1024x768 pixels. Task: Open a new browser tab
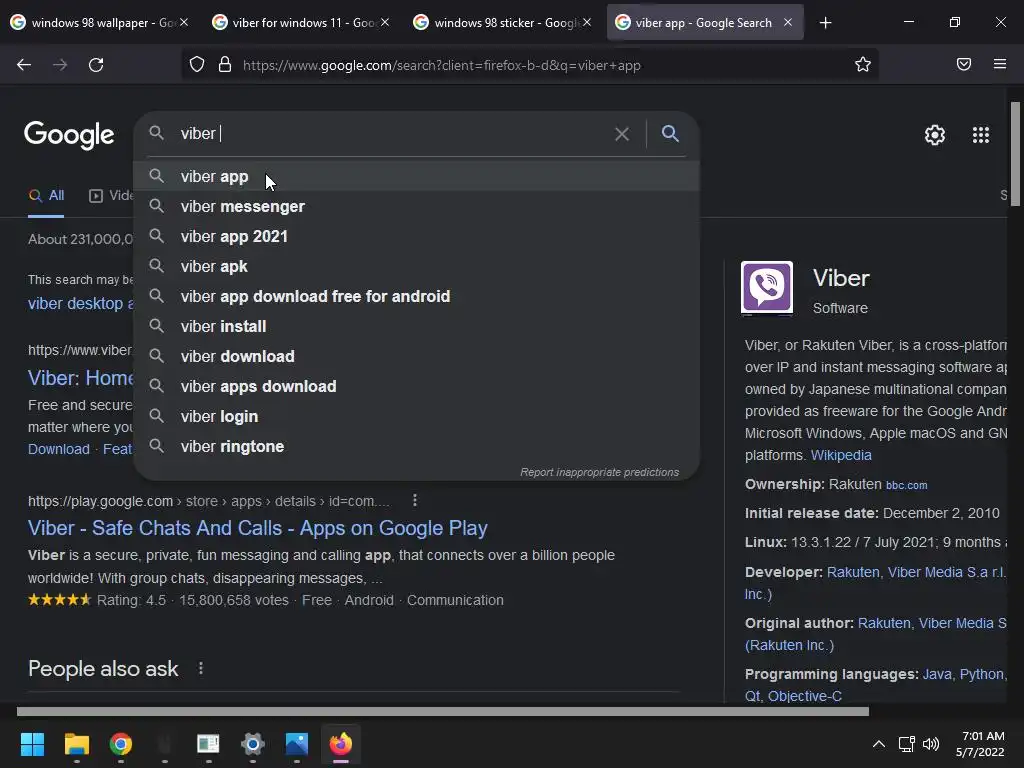(x=825, y=23)
